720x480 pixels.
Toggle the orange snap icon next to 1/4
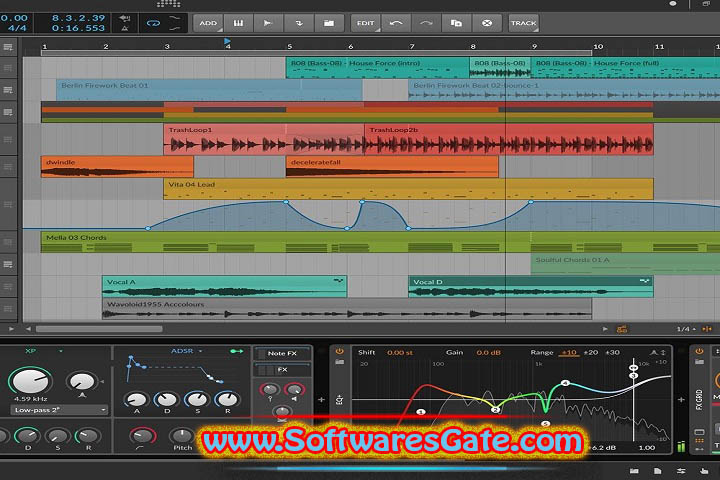click(707, 329)
